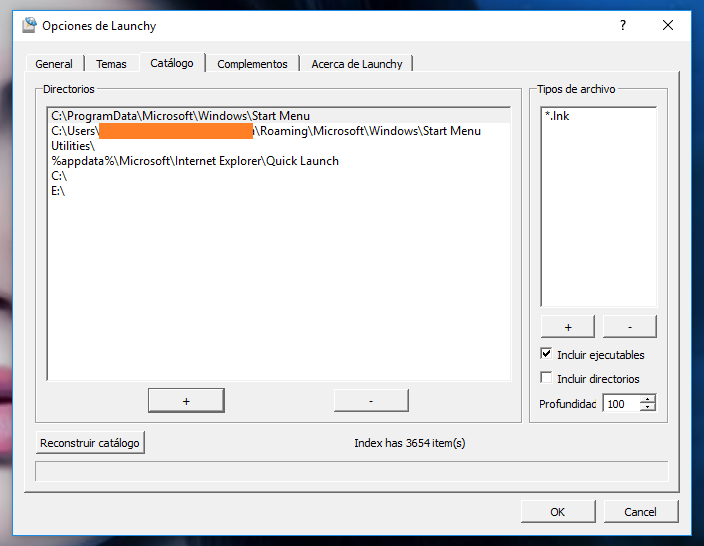Go to Acerca de Launchy tab

point(357,64)
